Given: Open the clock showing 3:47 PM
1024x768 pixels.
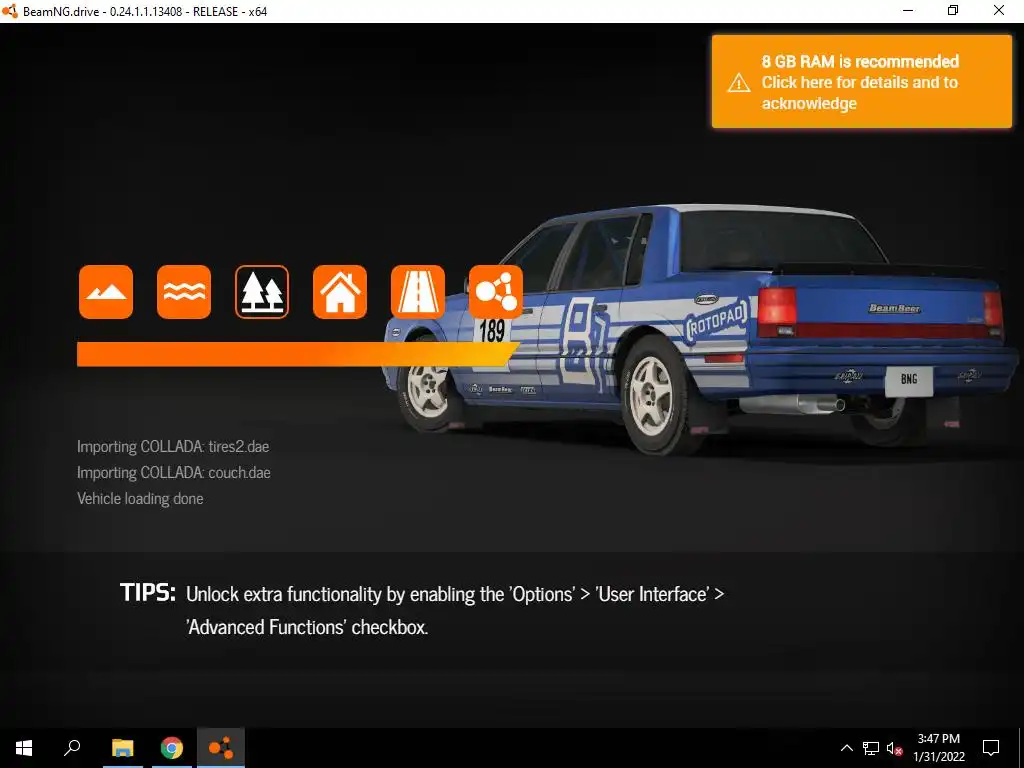Looking at the screenshot, I should [x=938, y=748].
